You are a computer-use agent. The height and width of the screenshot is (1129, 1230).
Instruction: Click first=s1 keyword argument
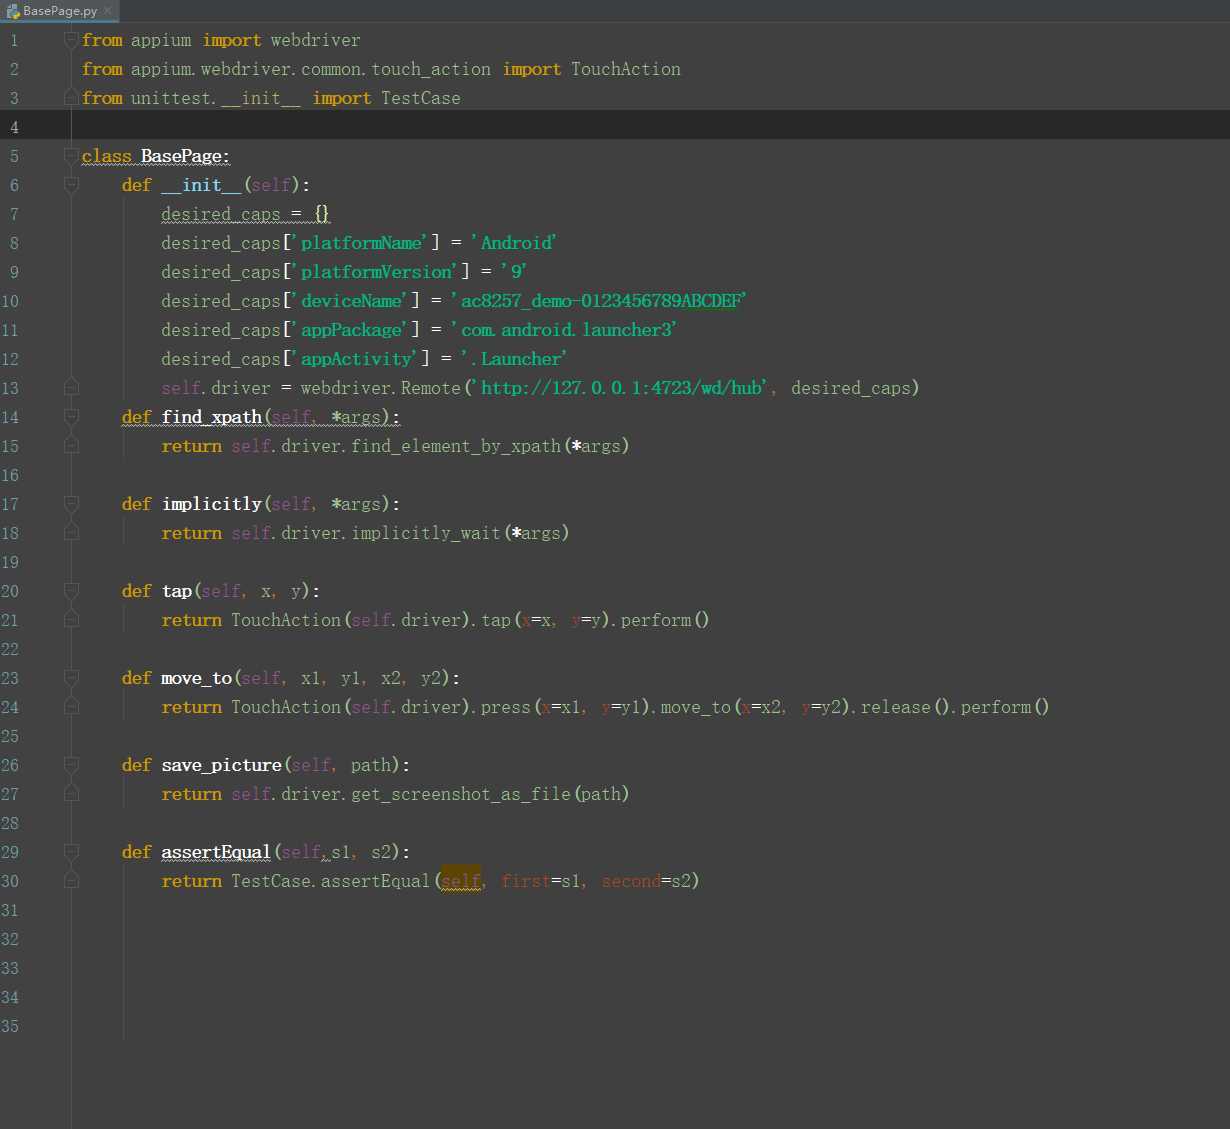pyautogui.click(x=541, y=881)
